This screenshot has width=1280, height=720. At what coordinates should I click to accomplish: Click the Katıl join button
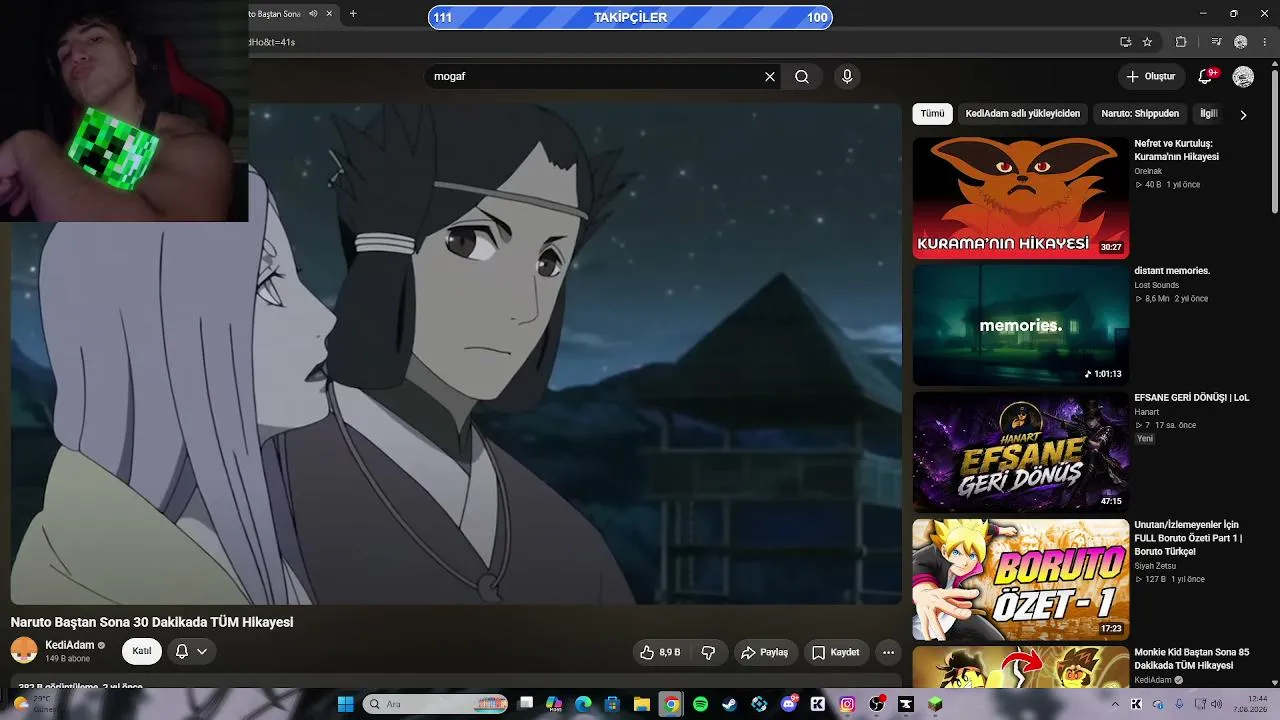pos(142,651)
